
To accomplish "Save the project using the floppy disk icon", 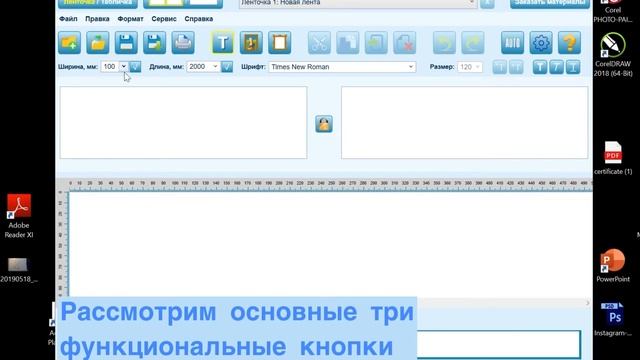I will [126, 42].
